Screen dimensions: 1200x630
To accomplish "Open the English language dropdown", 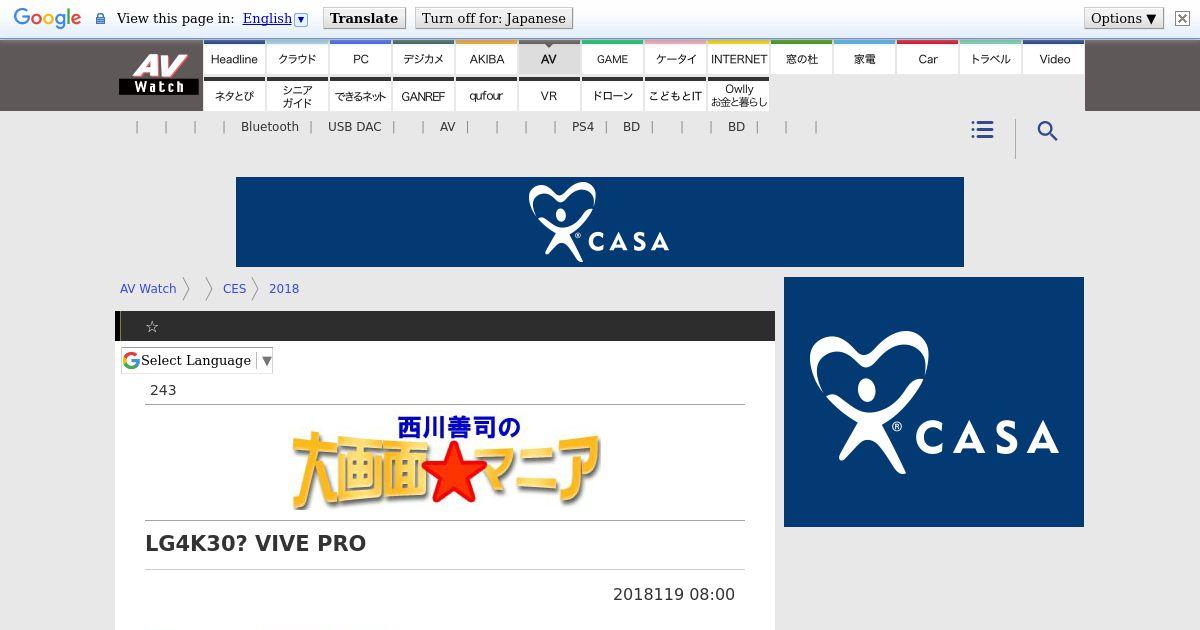I will pyautogui.click(x=275, y=18).
